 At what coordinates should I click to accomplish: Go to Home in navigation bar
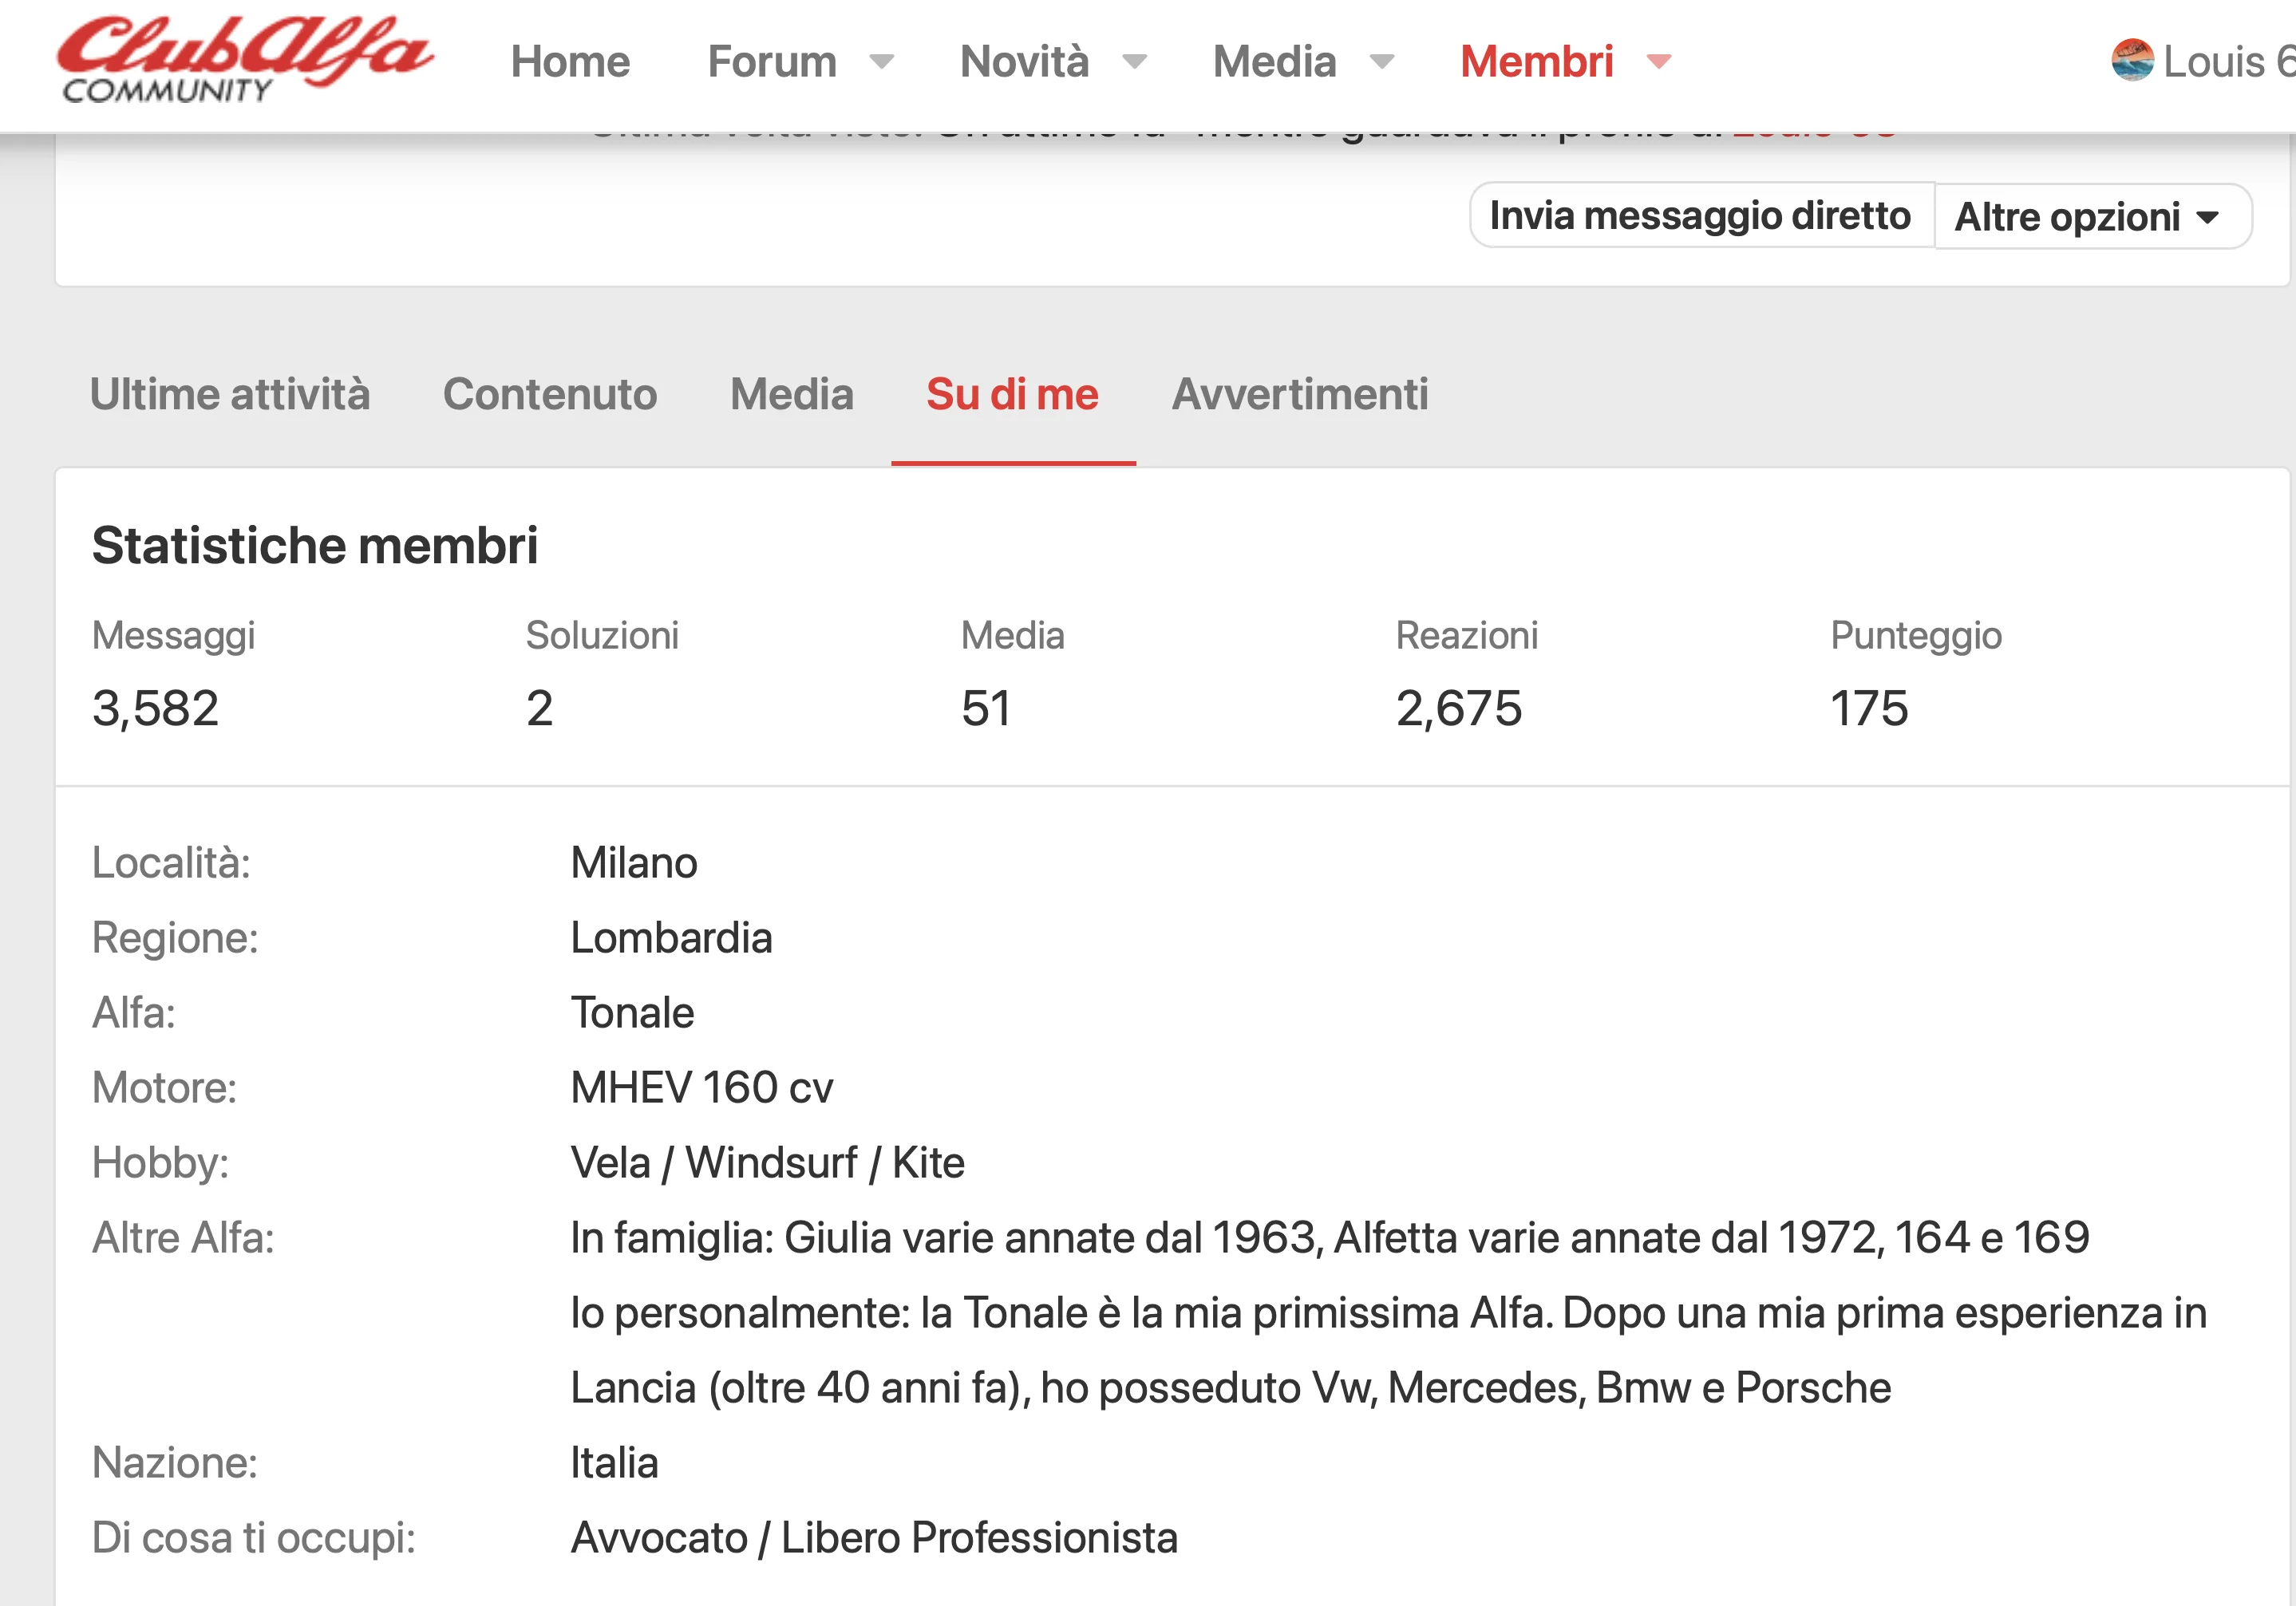point(570,62)
